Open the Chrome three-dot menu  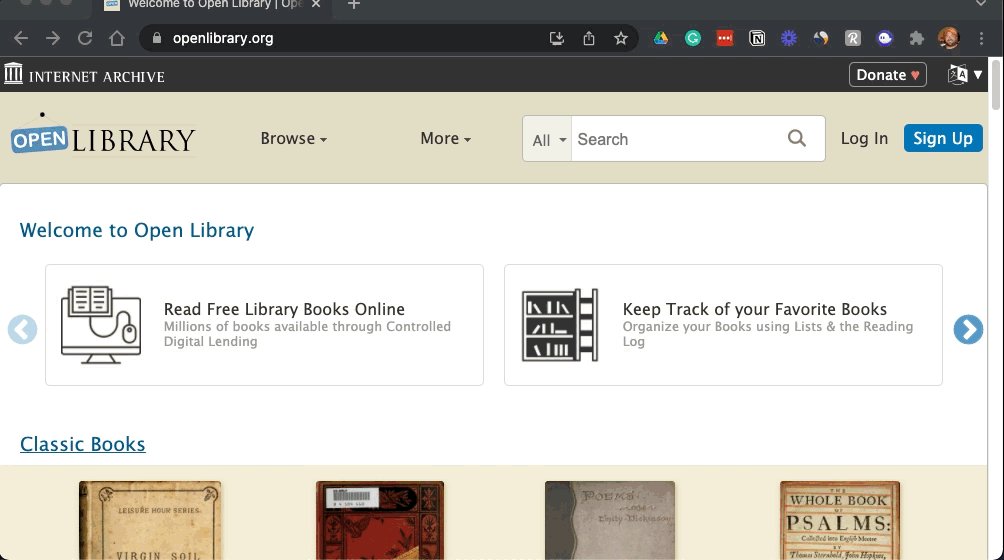click(x=982, y=38)
